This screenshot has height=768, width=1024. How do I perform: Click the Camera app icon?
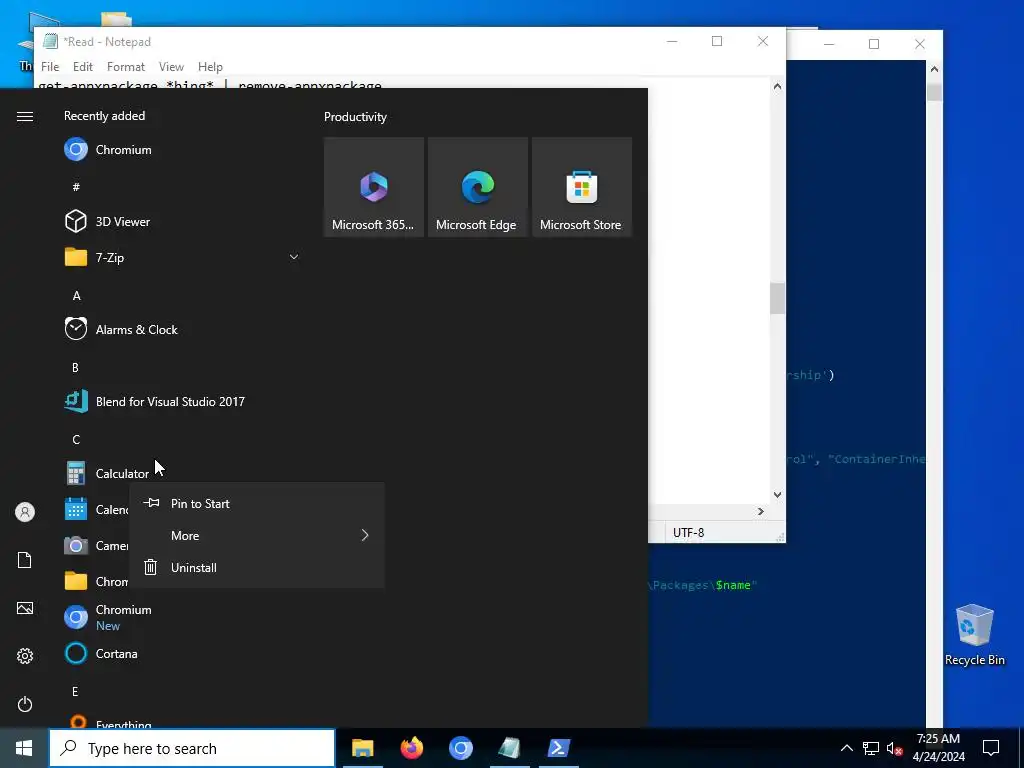point(76,545)
